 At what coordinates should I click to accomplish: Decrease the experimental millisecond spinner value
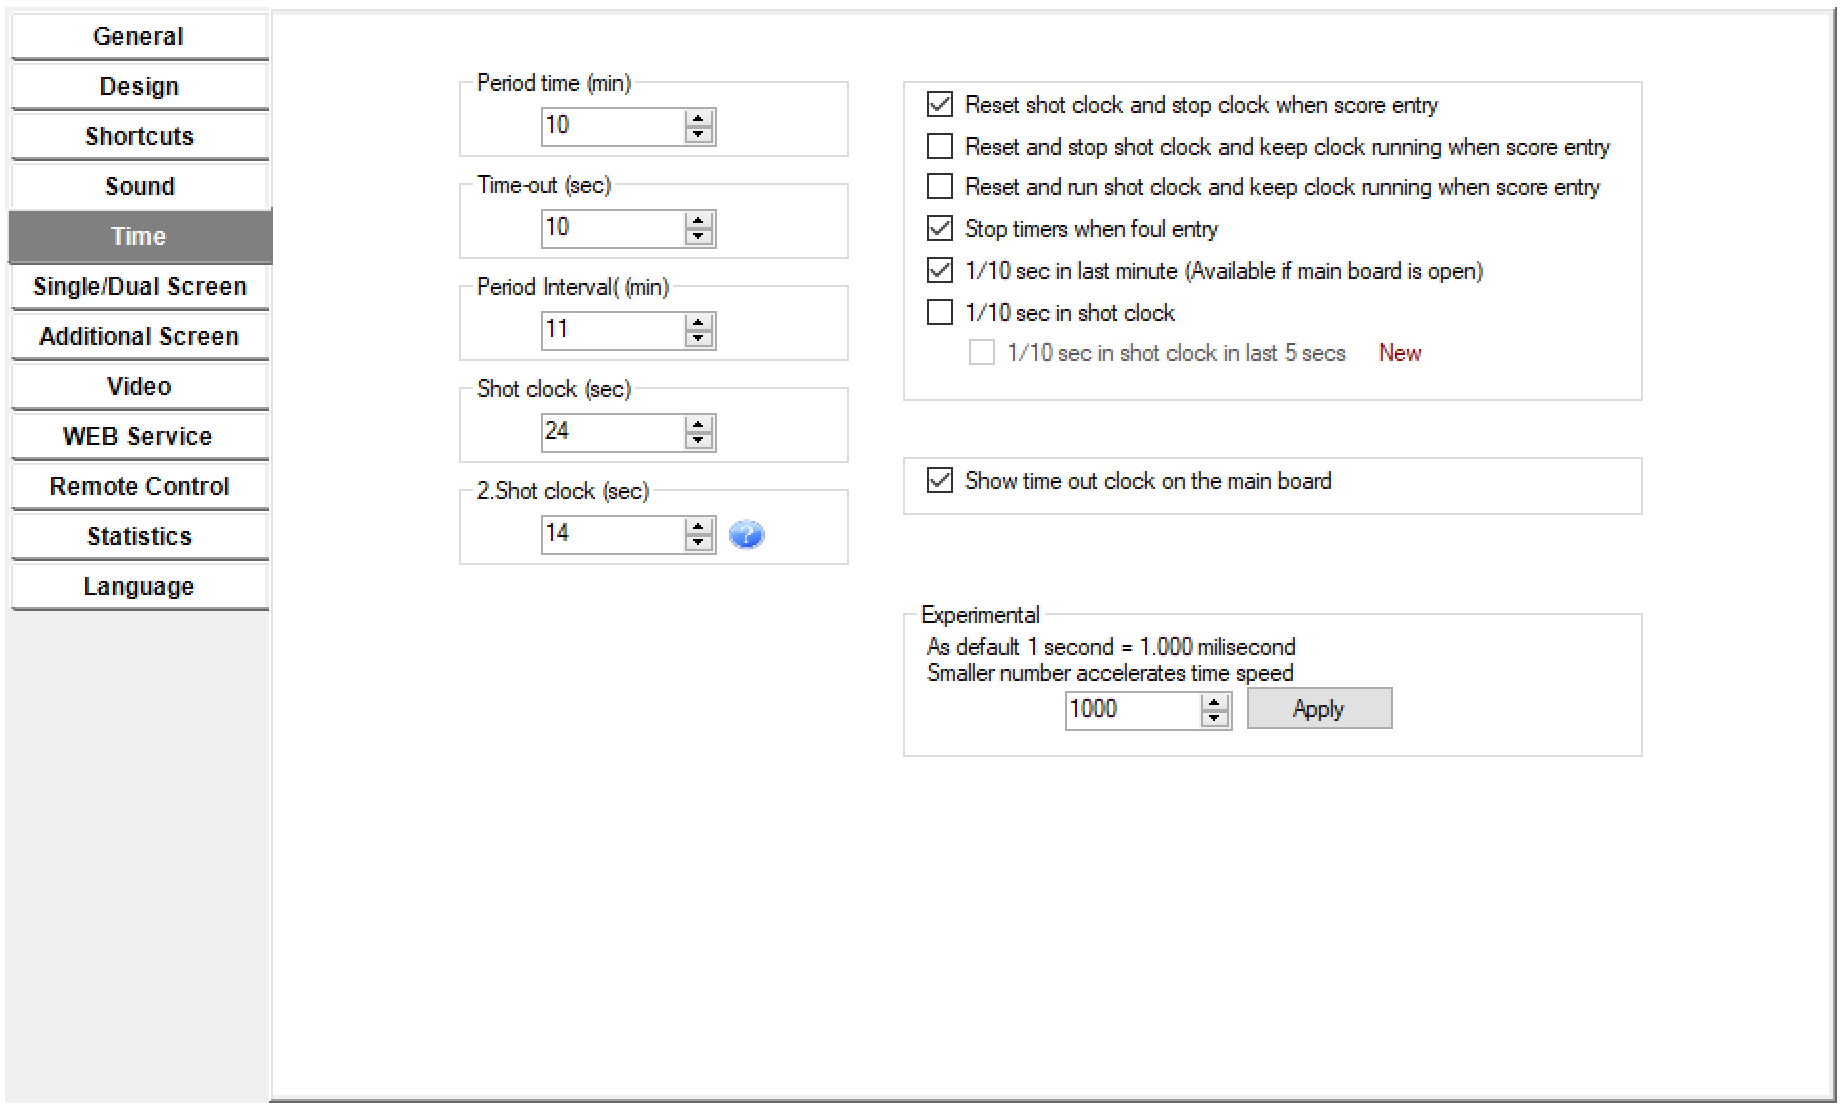pos(1215,718)
